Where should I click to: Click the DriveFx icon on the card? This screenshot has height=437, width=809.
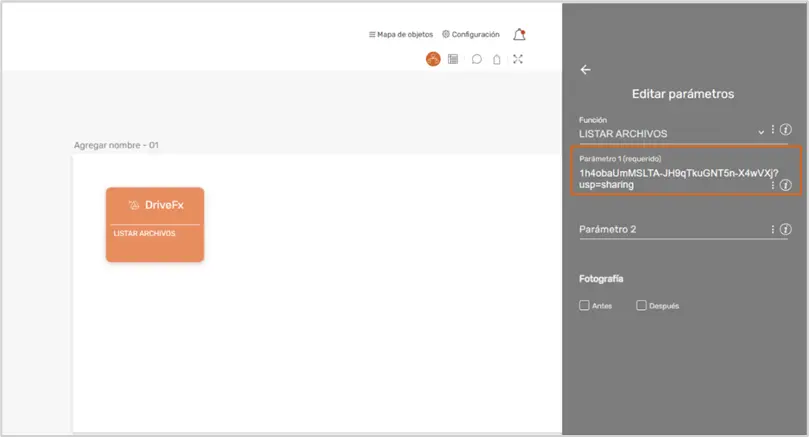(134, 205)
